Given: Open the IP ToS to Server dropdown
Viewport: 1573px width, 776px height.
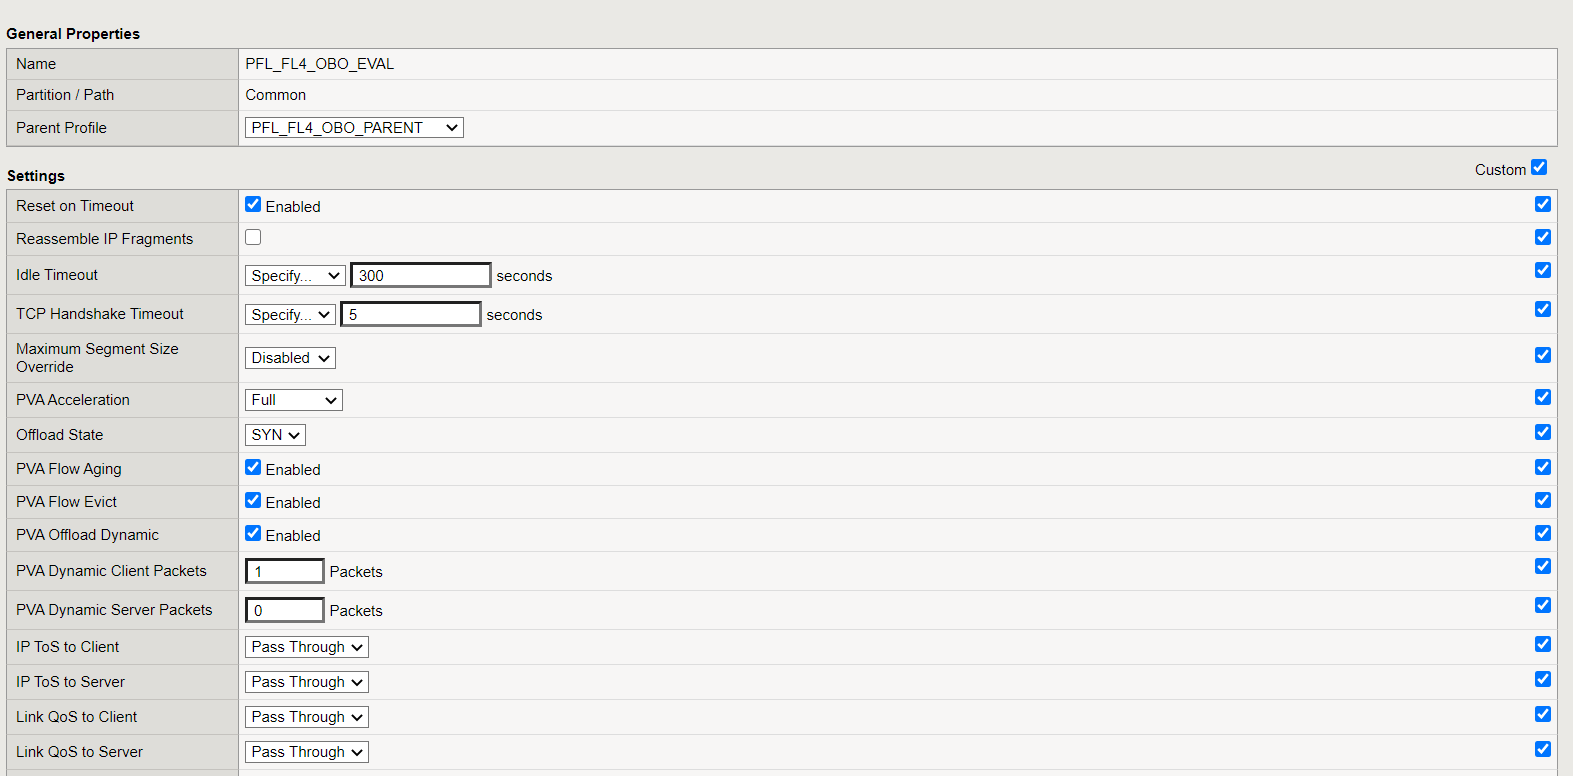Looking at the screenshot, I should [307, 682].
